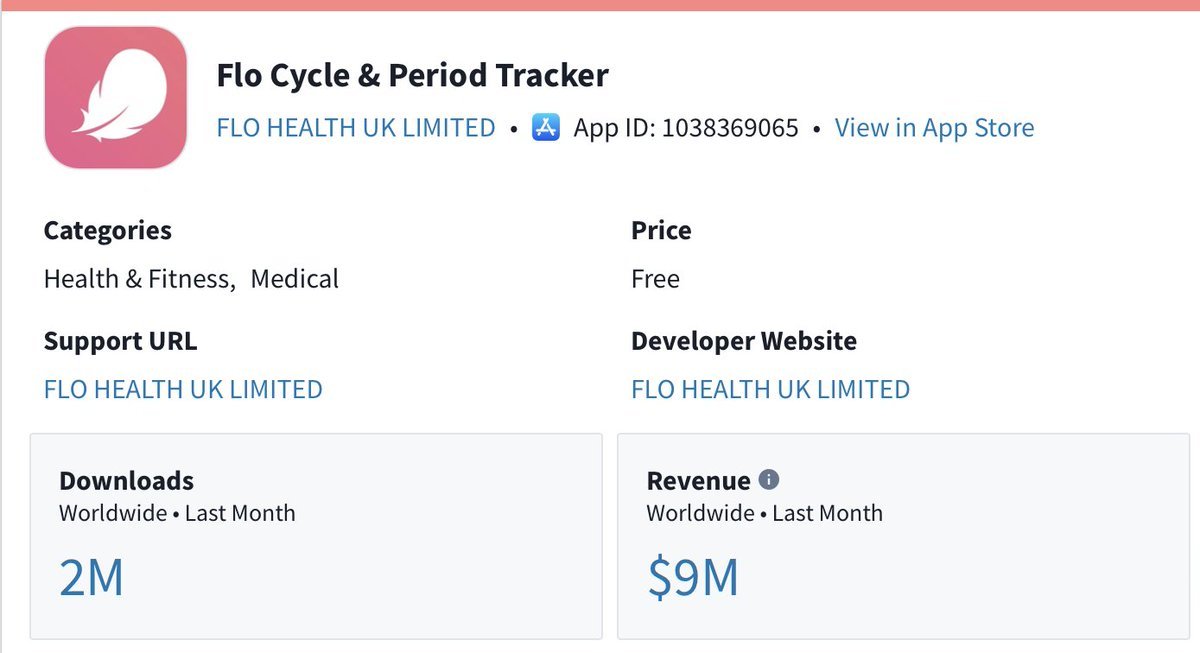Click Worldwide Last Month under Revenue
The height and width of the screenshot is (653, 1200).
tap(764, 513)
